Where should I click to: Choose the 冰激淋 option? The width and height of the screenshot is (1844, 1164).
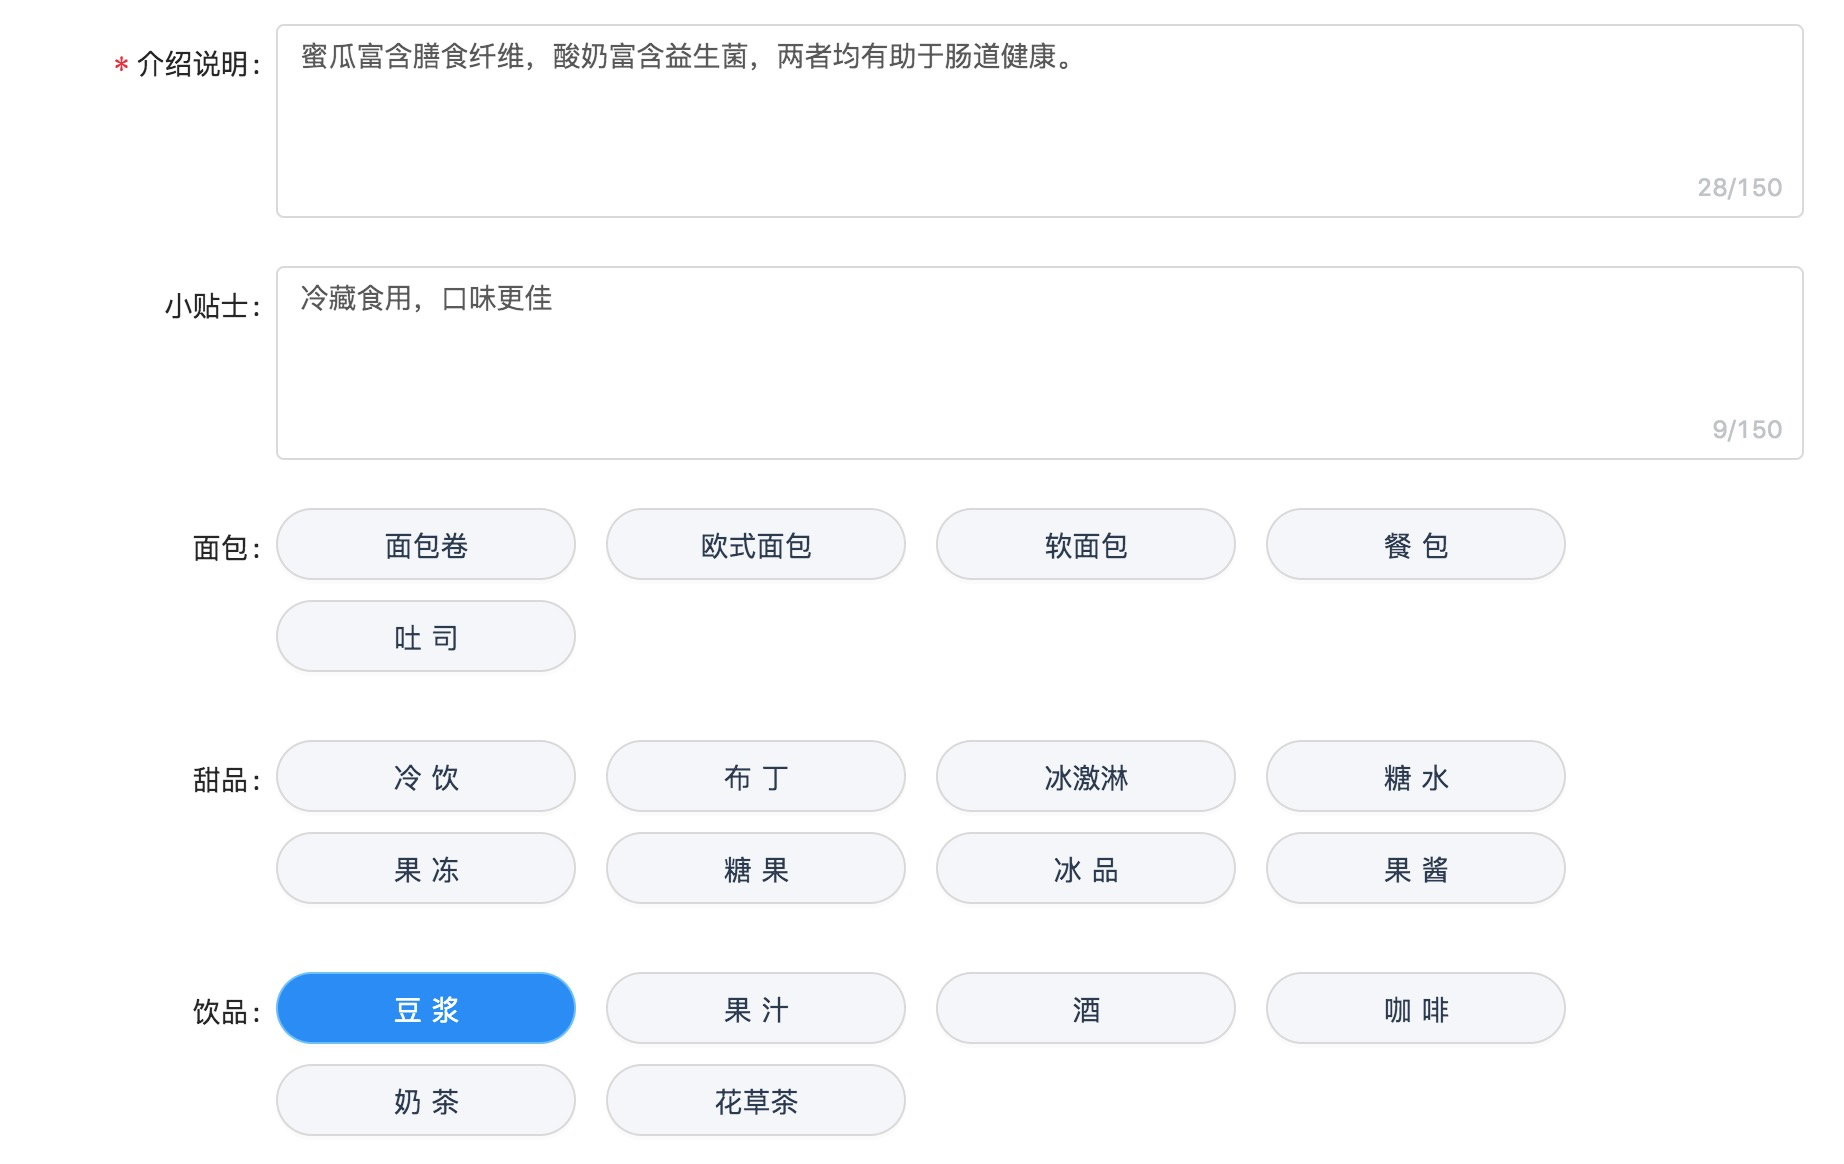tap(1086, 777)
